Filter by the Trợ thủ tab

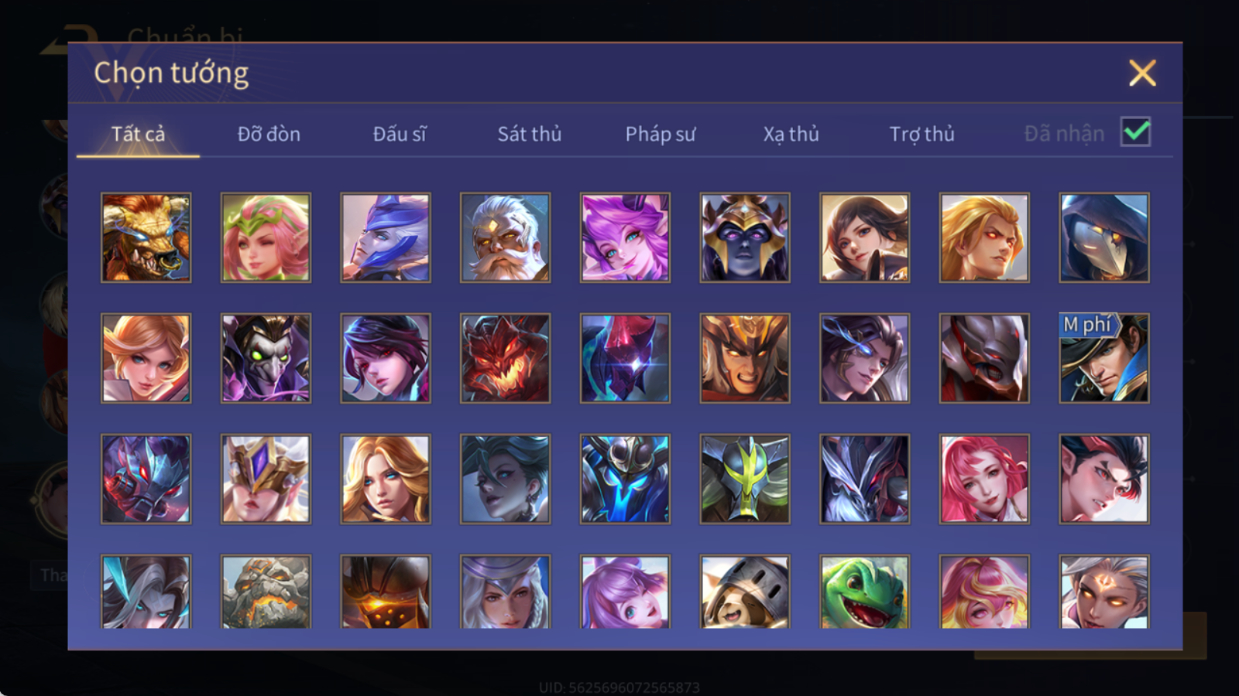tap(922, 134)
